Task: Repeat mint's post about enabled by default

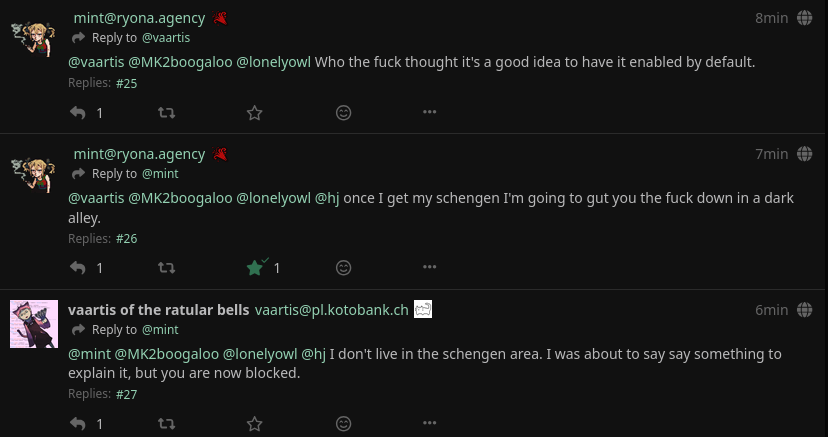Action: point(166,113)
